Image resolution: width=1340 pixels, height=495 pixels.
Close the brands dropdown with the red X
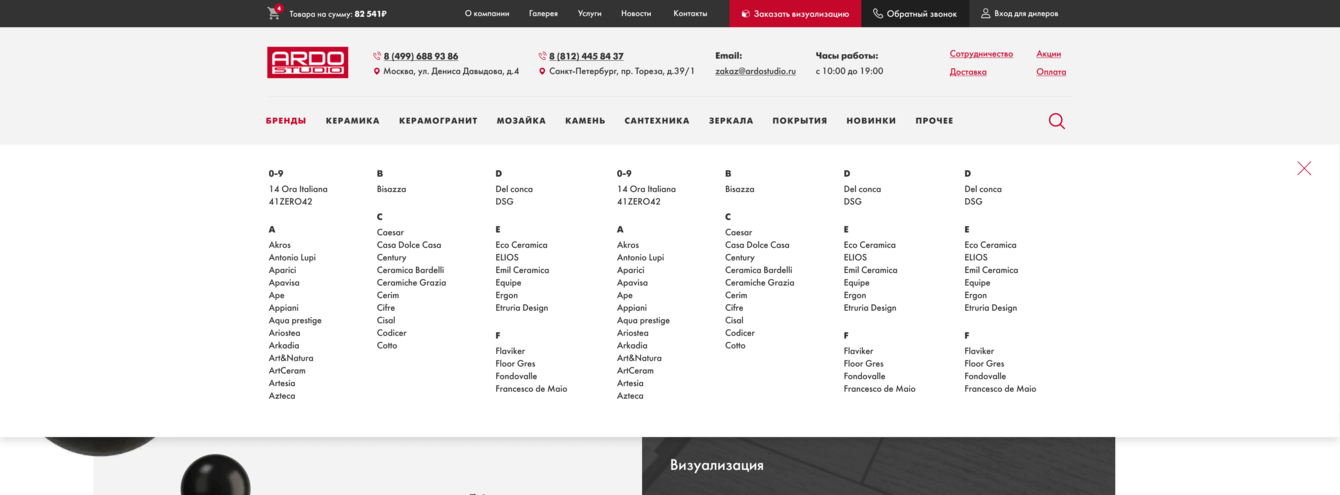[x=1304, y=168]
